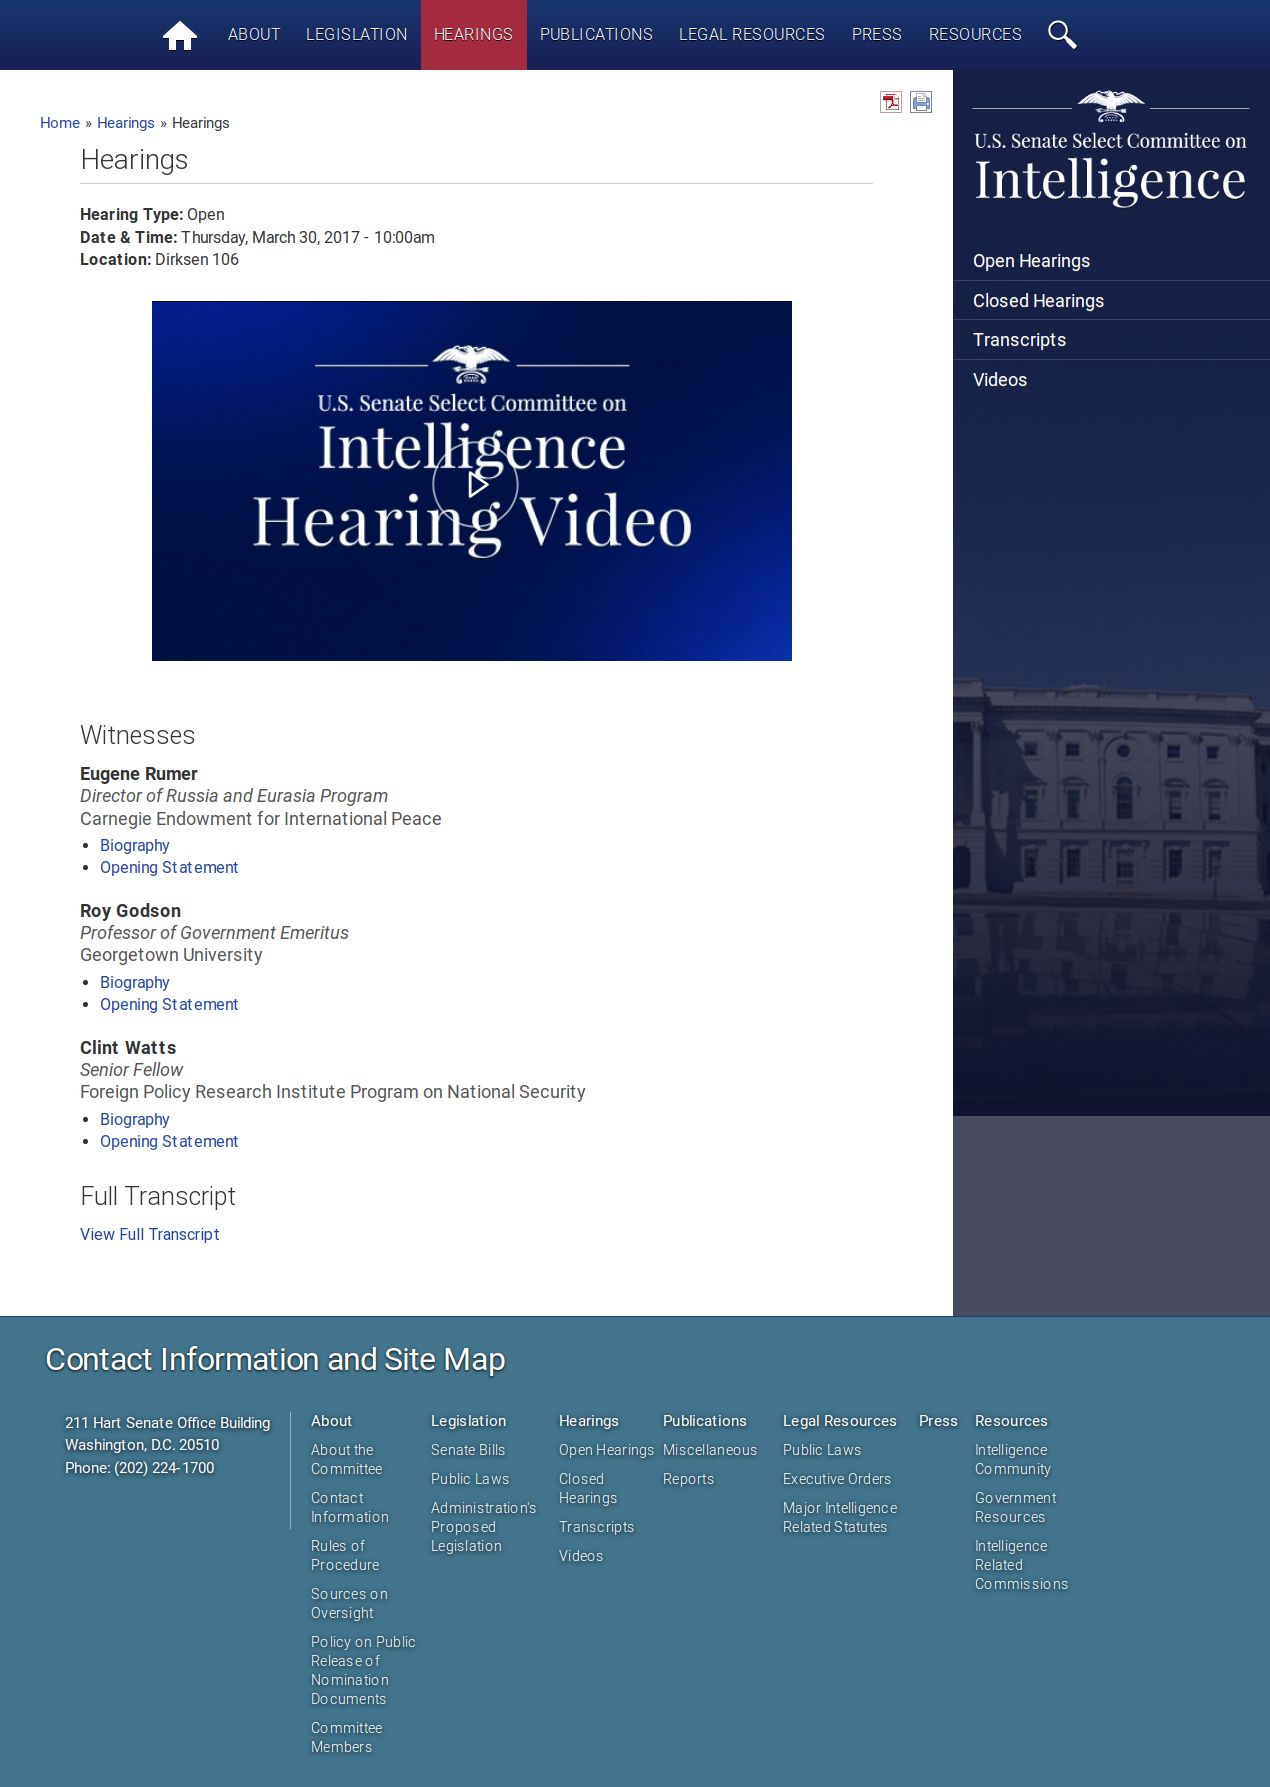Open Transcripts in the right sidebar
Screen dimensions: 1270x1787
click(x=1019, y=340)
